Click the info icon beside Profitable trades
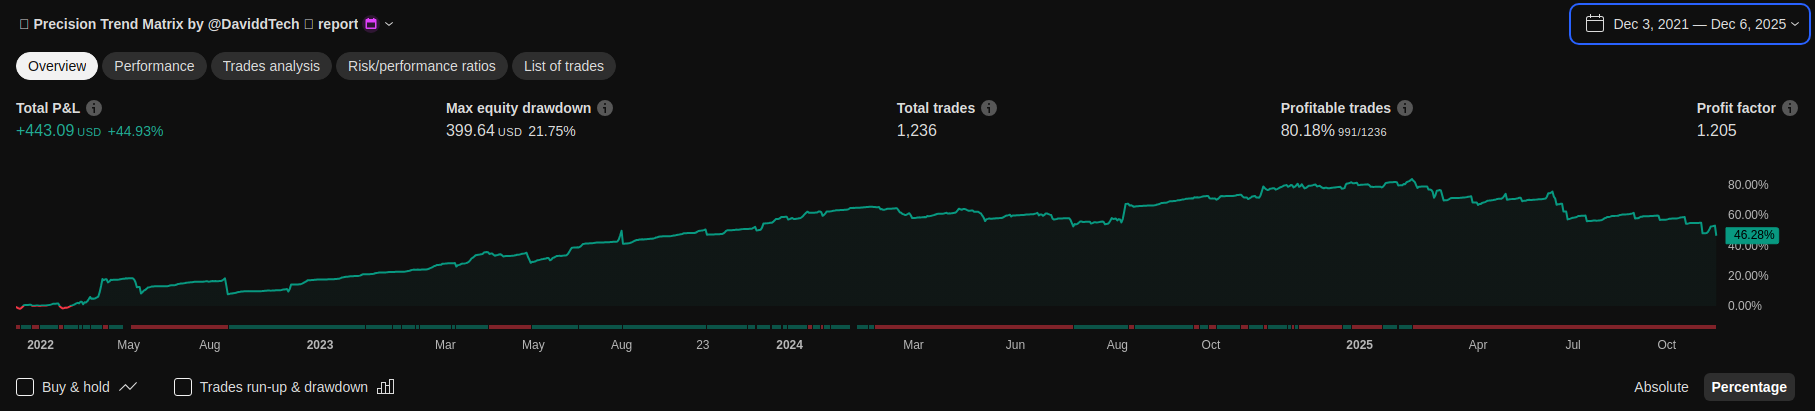 [x=1405, y=108]
